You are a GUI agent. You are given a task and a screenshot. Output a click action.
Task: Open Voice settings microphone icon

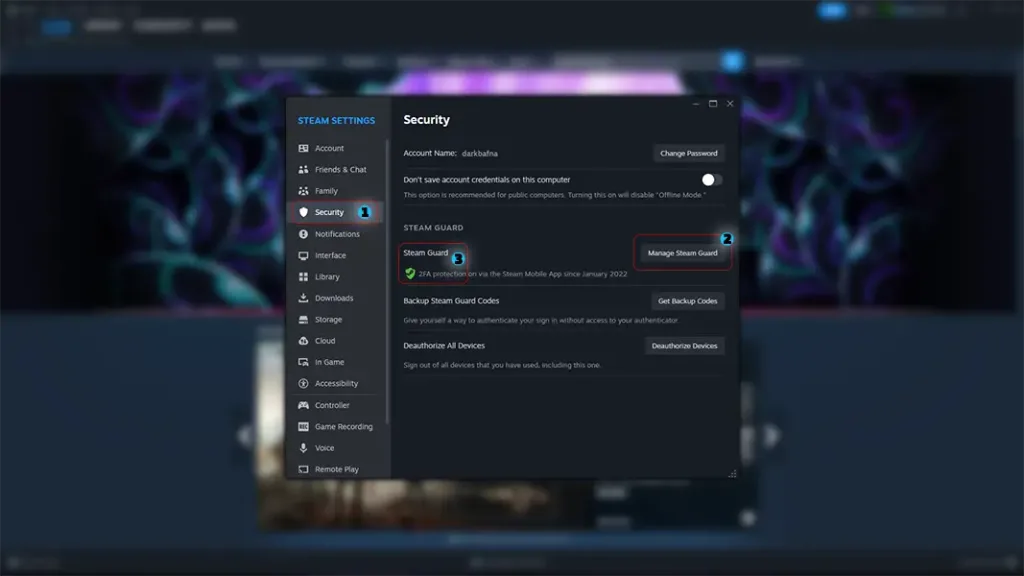(x=304, y=448)
